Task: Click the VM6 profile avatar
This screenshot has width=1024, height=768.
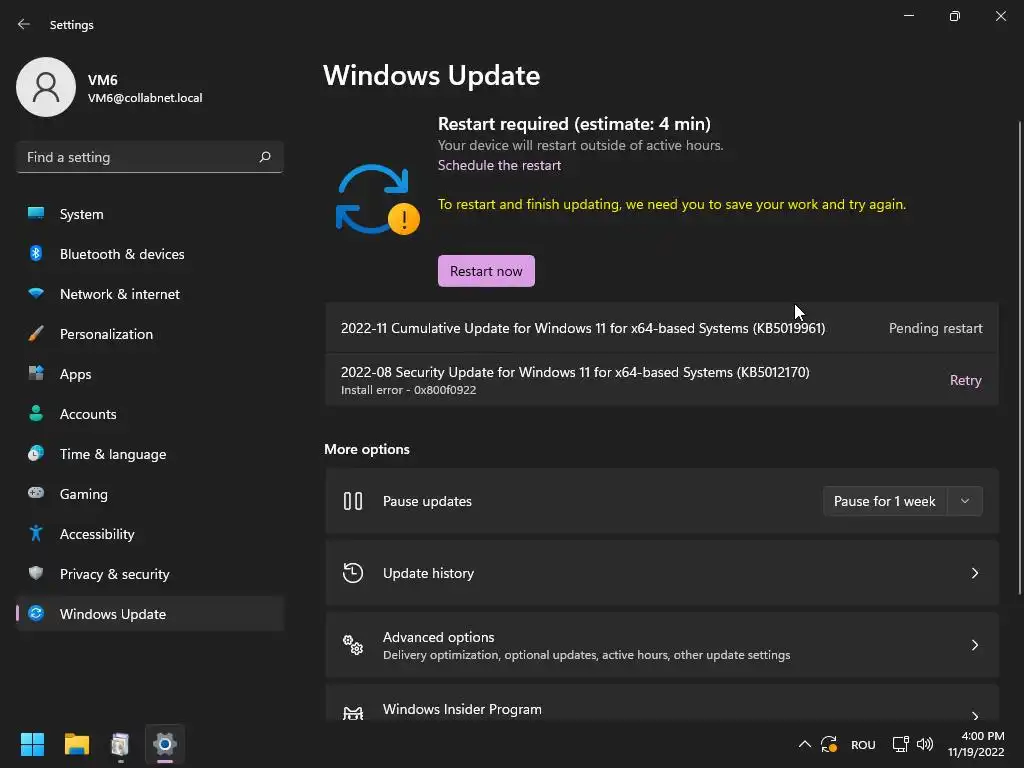Action: tap(46, 87)
